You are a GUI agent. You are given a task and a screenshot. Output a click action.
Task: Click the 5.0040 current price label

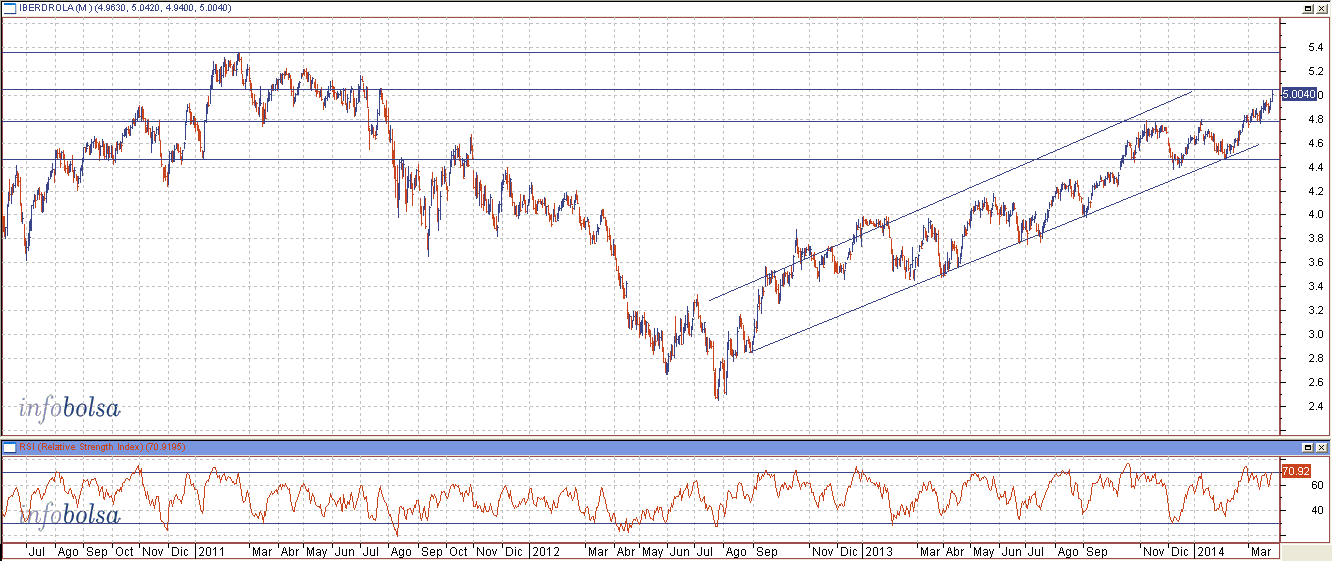1298,94
